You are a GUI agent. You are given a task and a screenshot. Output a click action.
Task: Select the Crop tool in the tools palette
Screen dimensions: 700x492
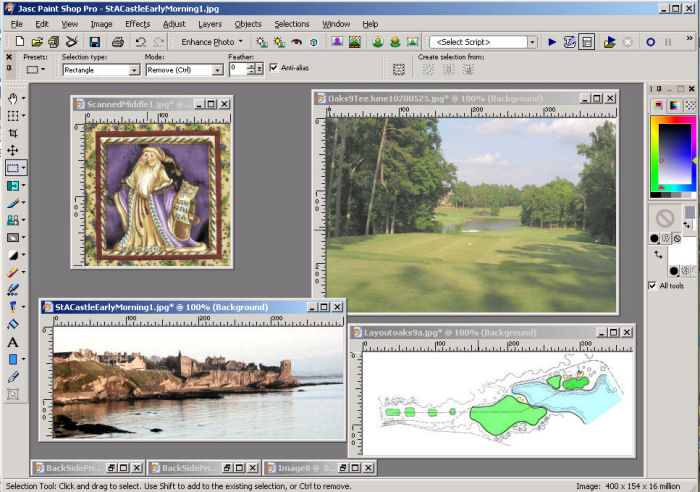coord(13,133)
